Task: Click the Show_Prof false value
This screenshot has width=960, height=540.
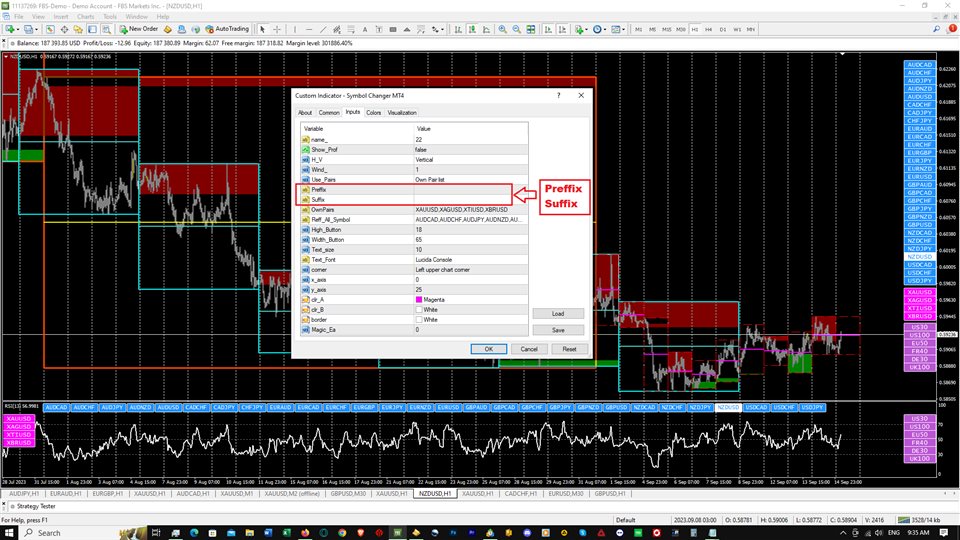Action: tap(471, 149)
